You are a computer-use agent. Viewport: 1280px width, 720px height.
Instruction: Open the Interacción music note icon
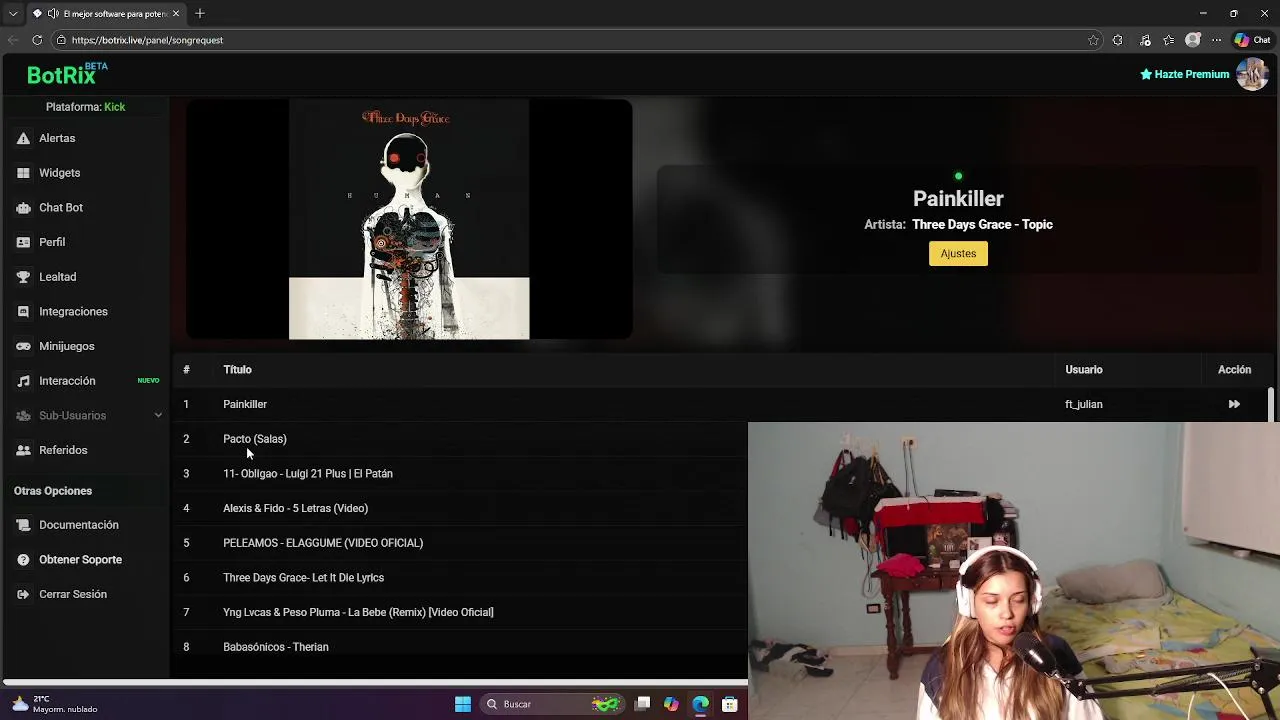[x=23, y=381]
